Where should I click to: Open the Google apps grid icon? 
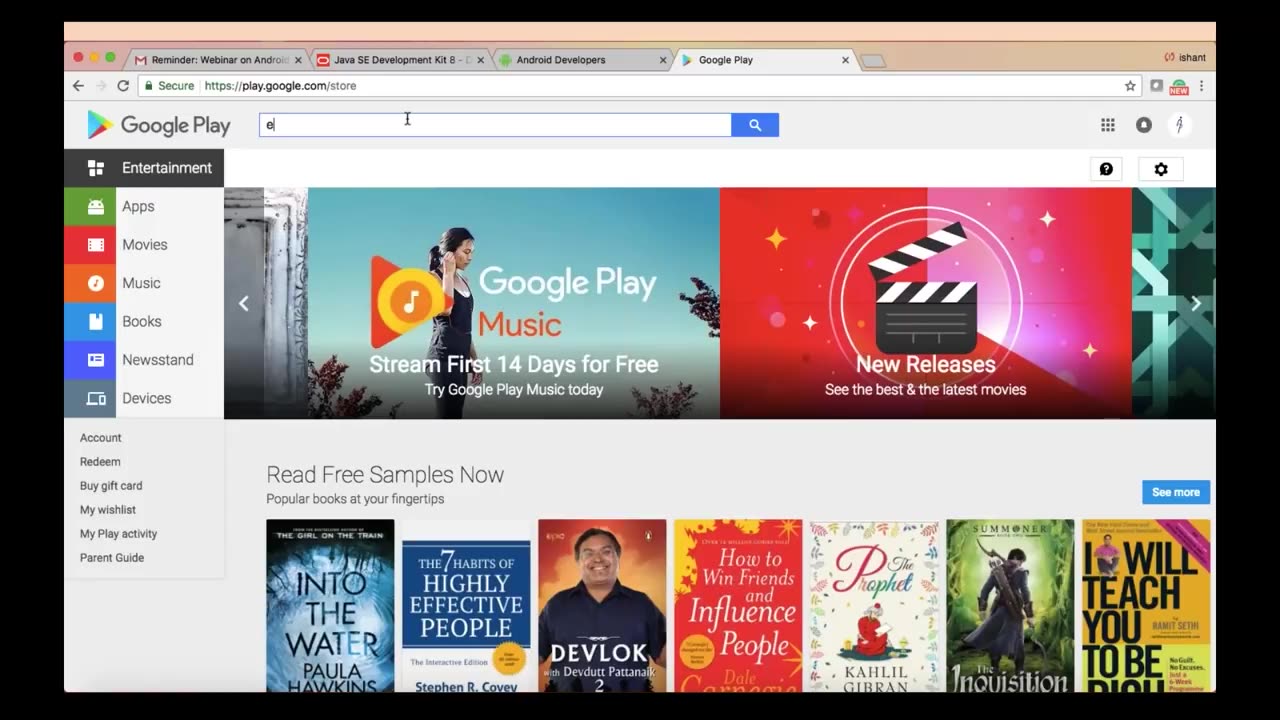click(x=1108, y=125)
